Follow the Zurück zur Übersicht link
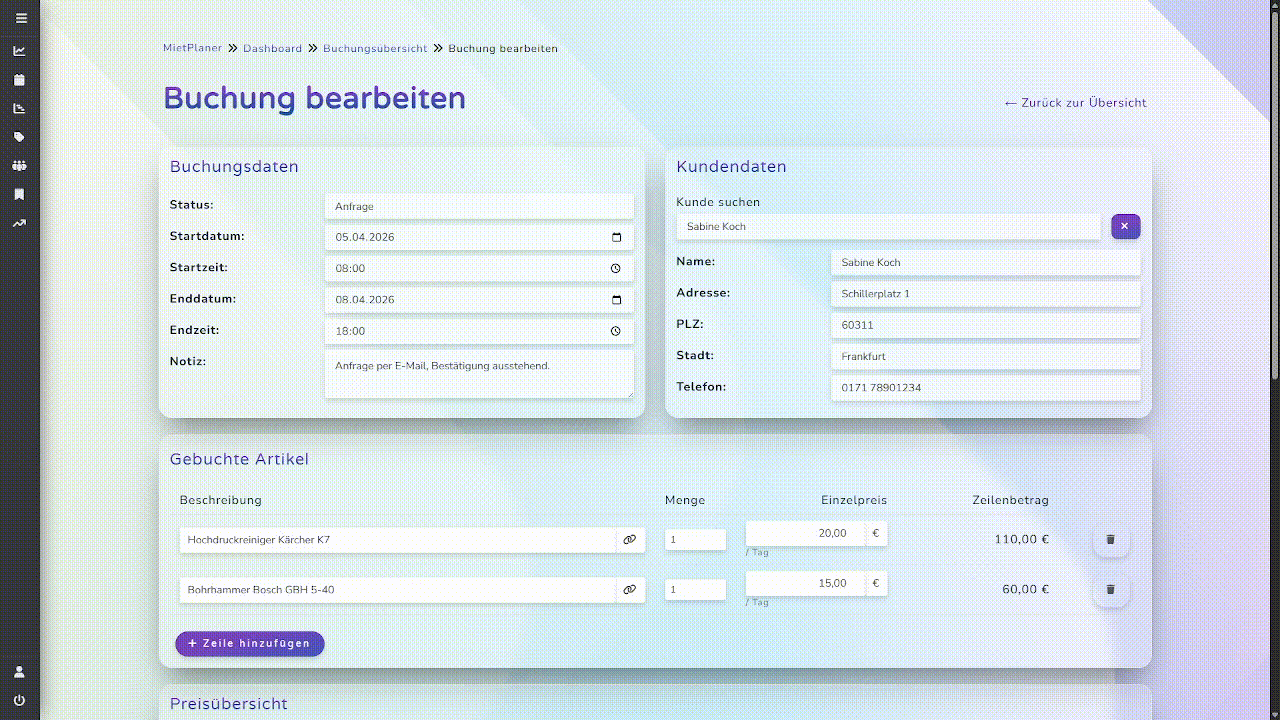 tap(1076, 102)
